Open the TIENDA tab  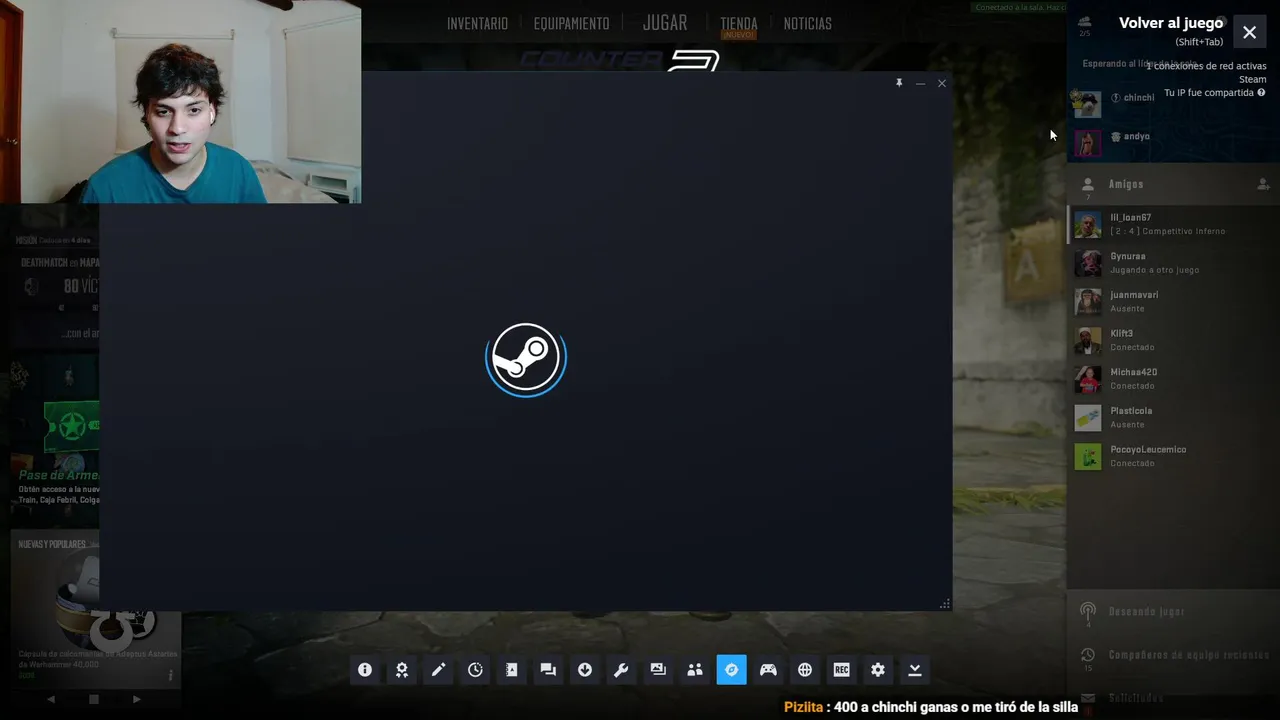tap(739, 23)
